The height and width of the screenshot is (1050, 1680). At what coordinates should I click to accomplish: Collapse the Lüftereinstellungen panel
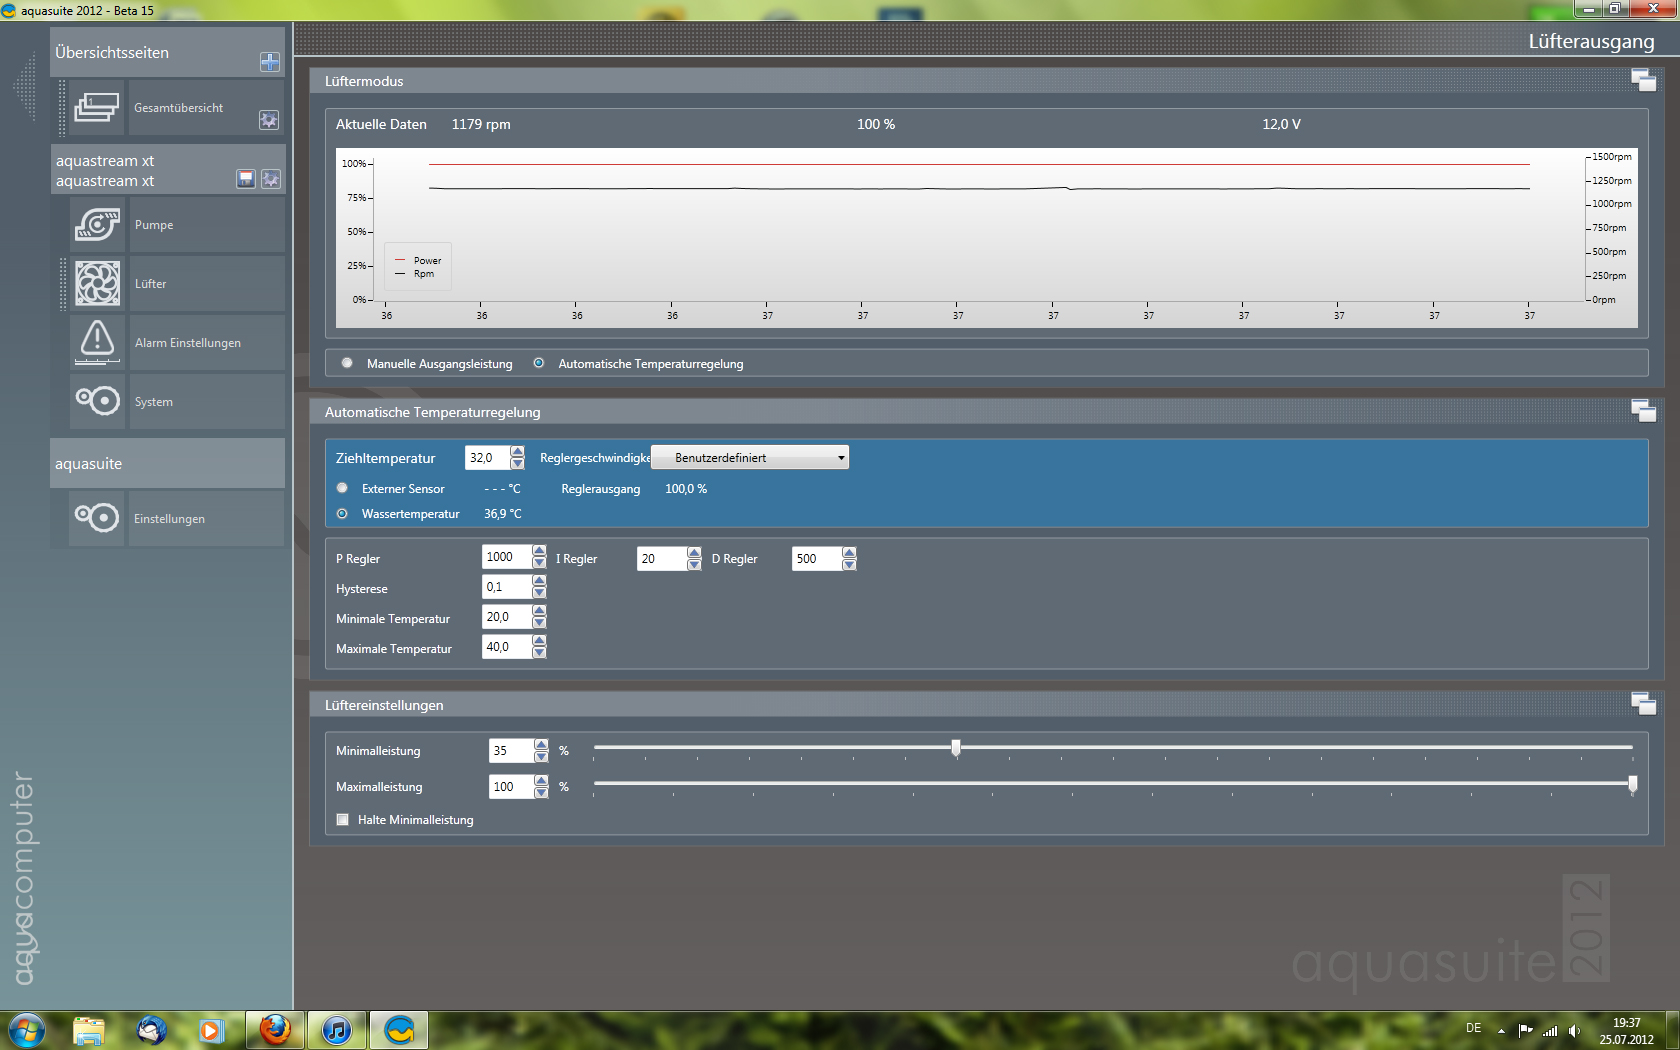coord(1643,704)
